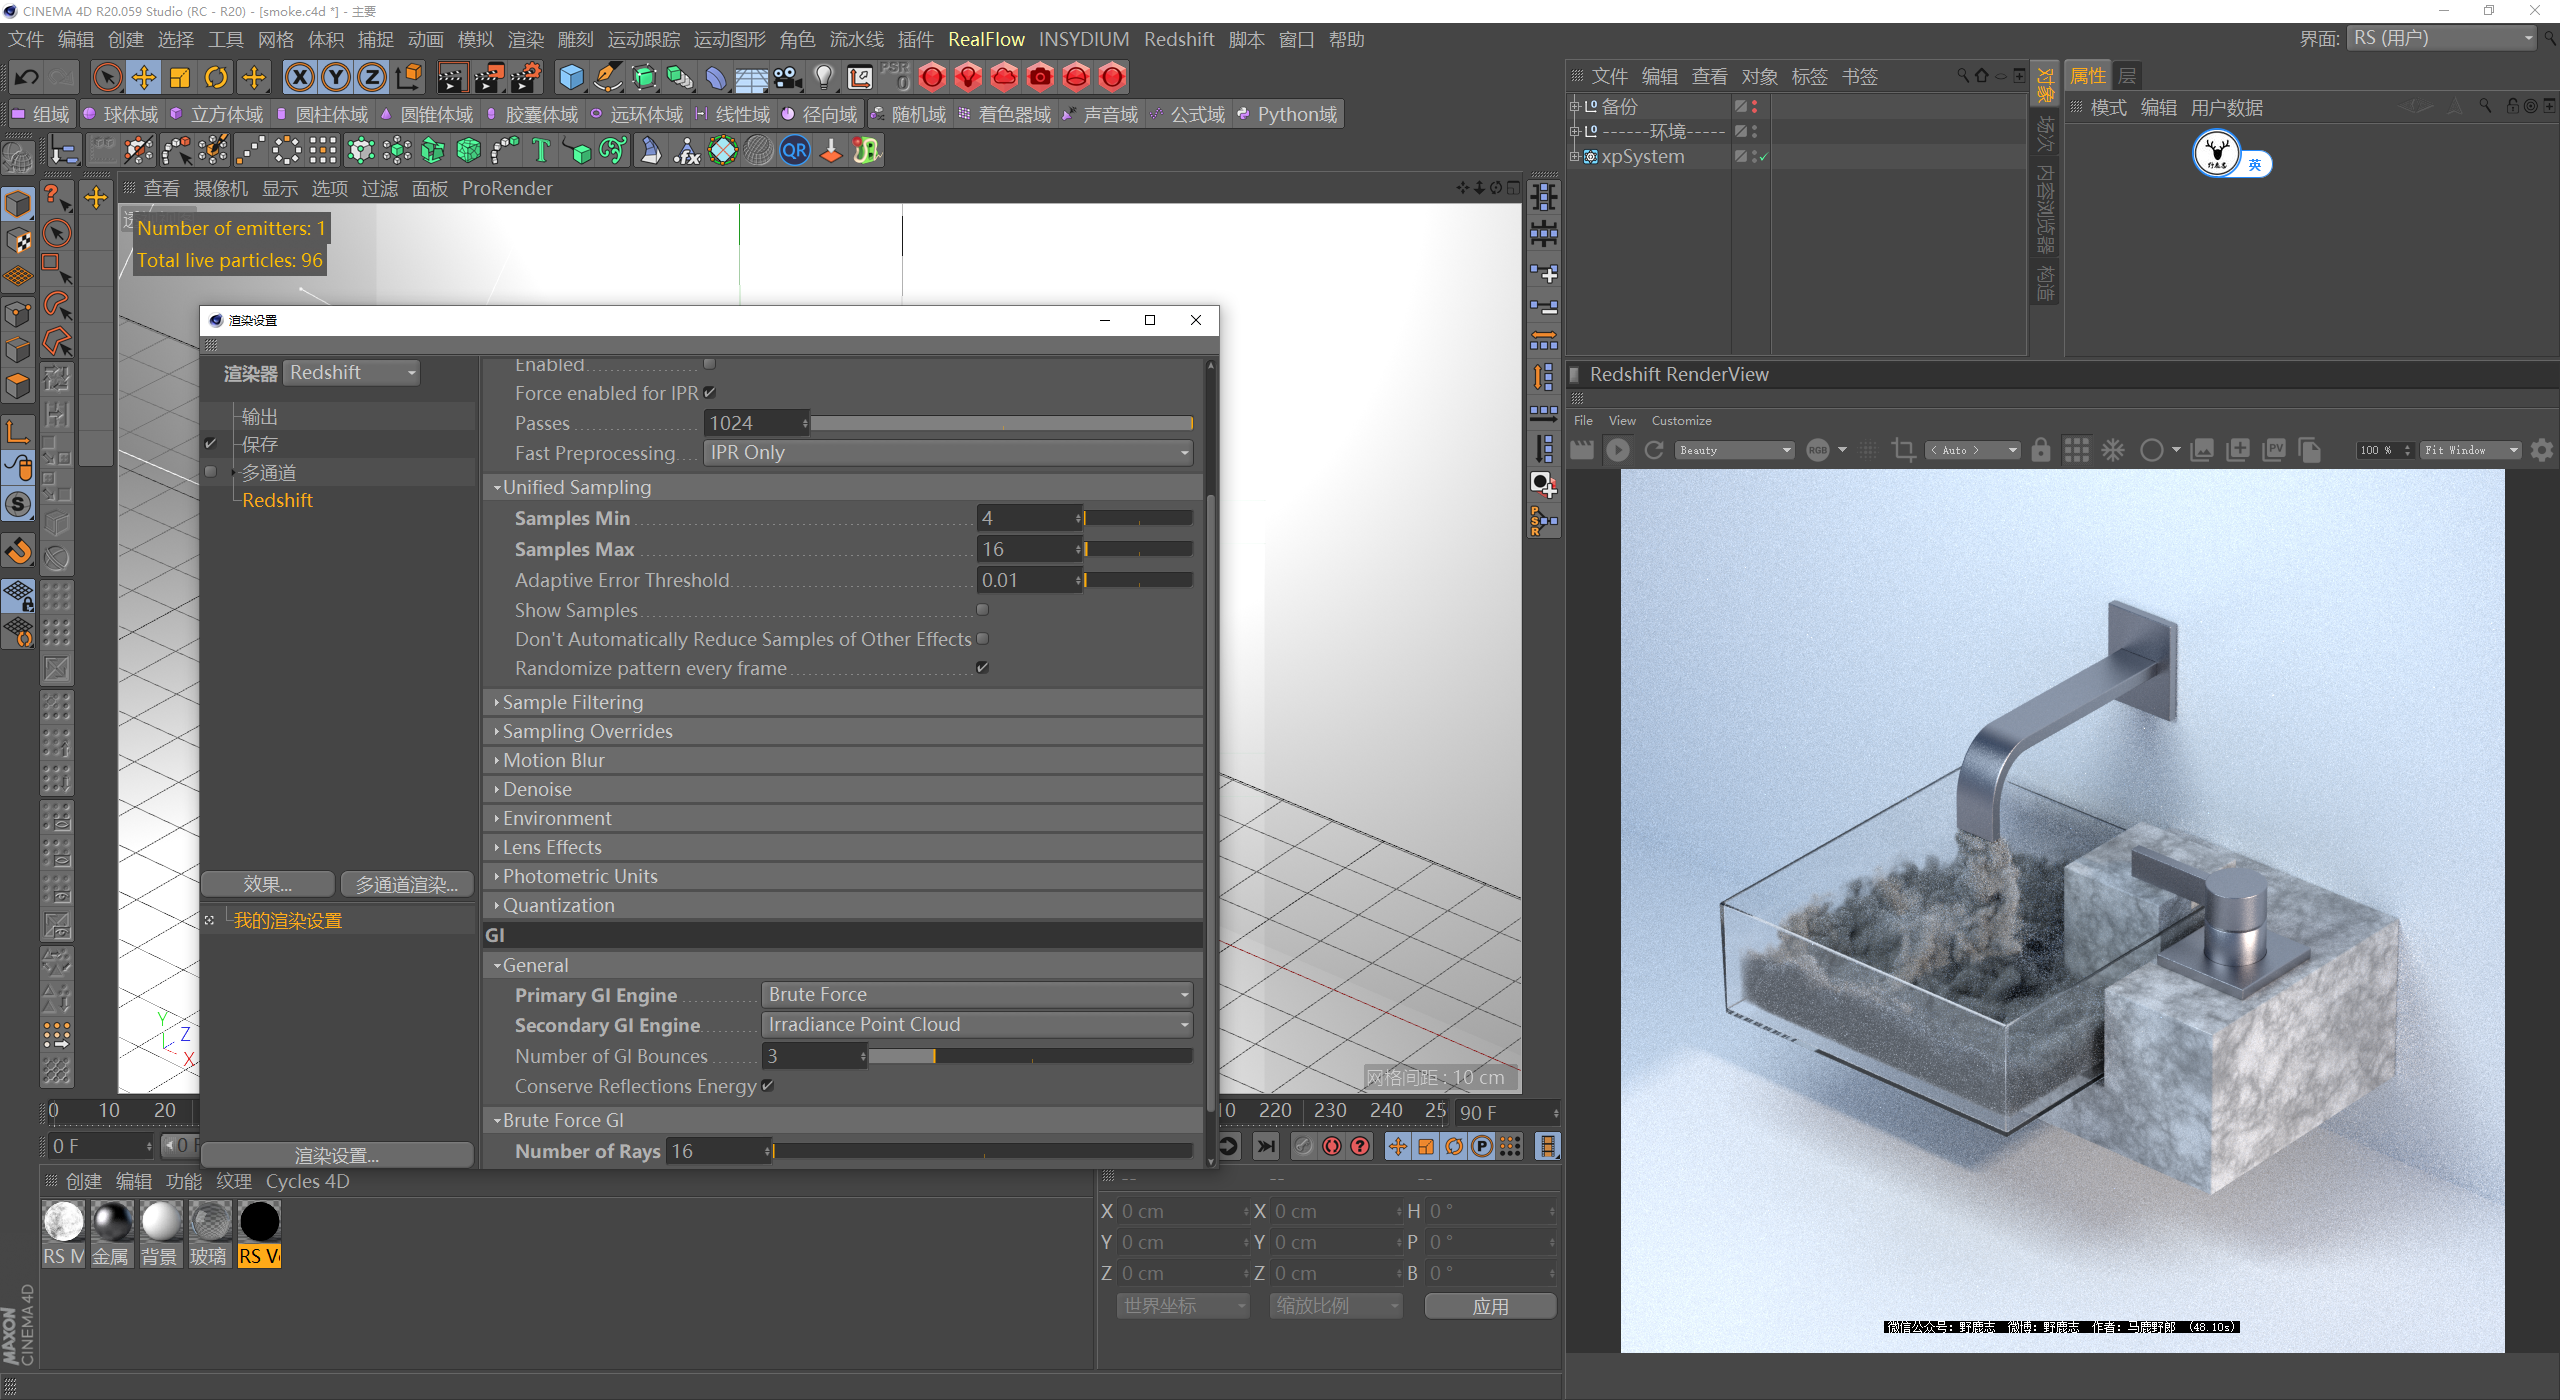Adjust the Samples Max slider
This screenshot has height=1400, width=2560.
(1138, 549)
